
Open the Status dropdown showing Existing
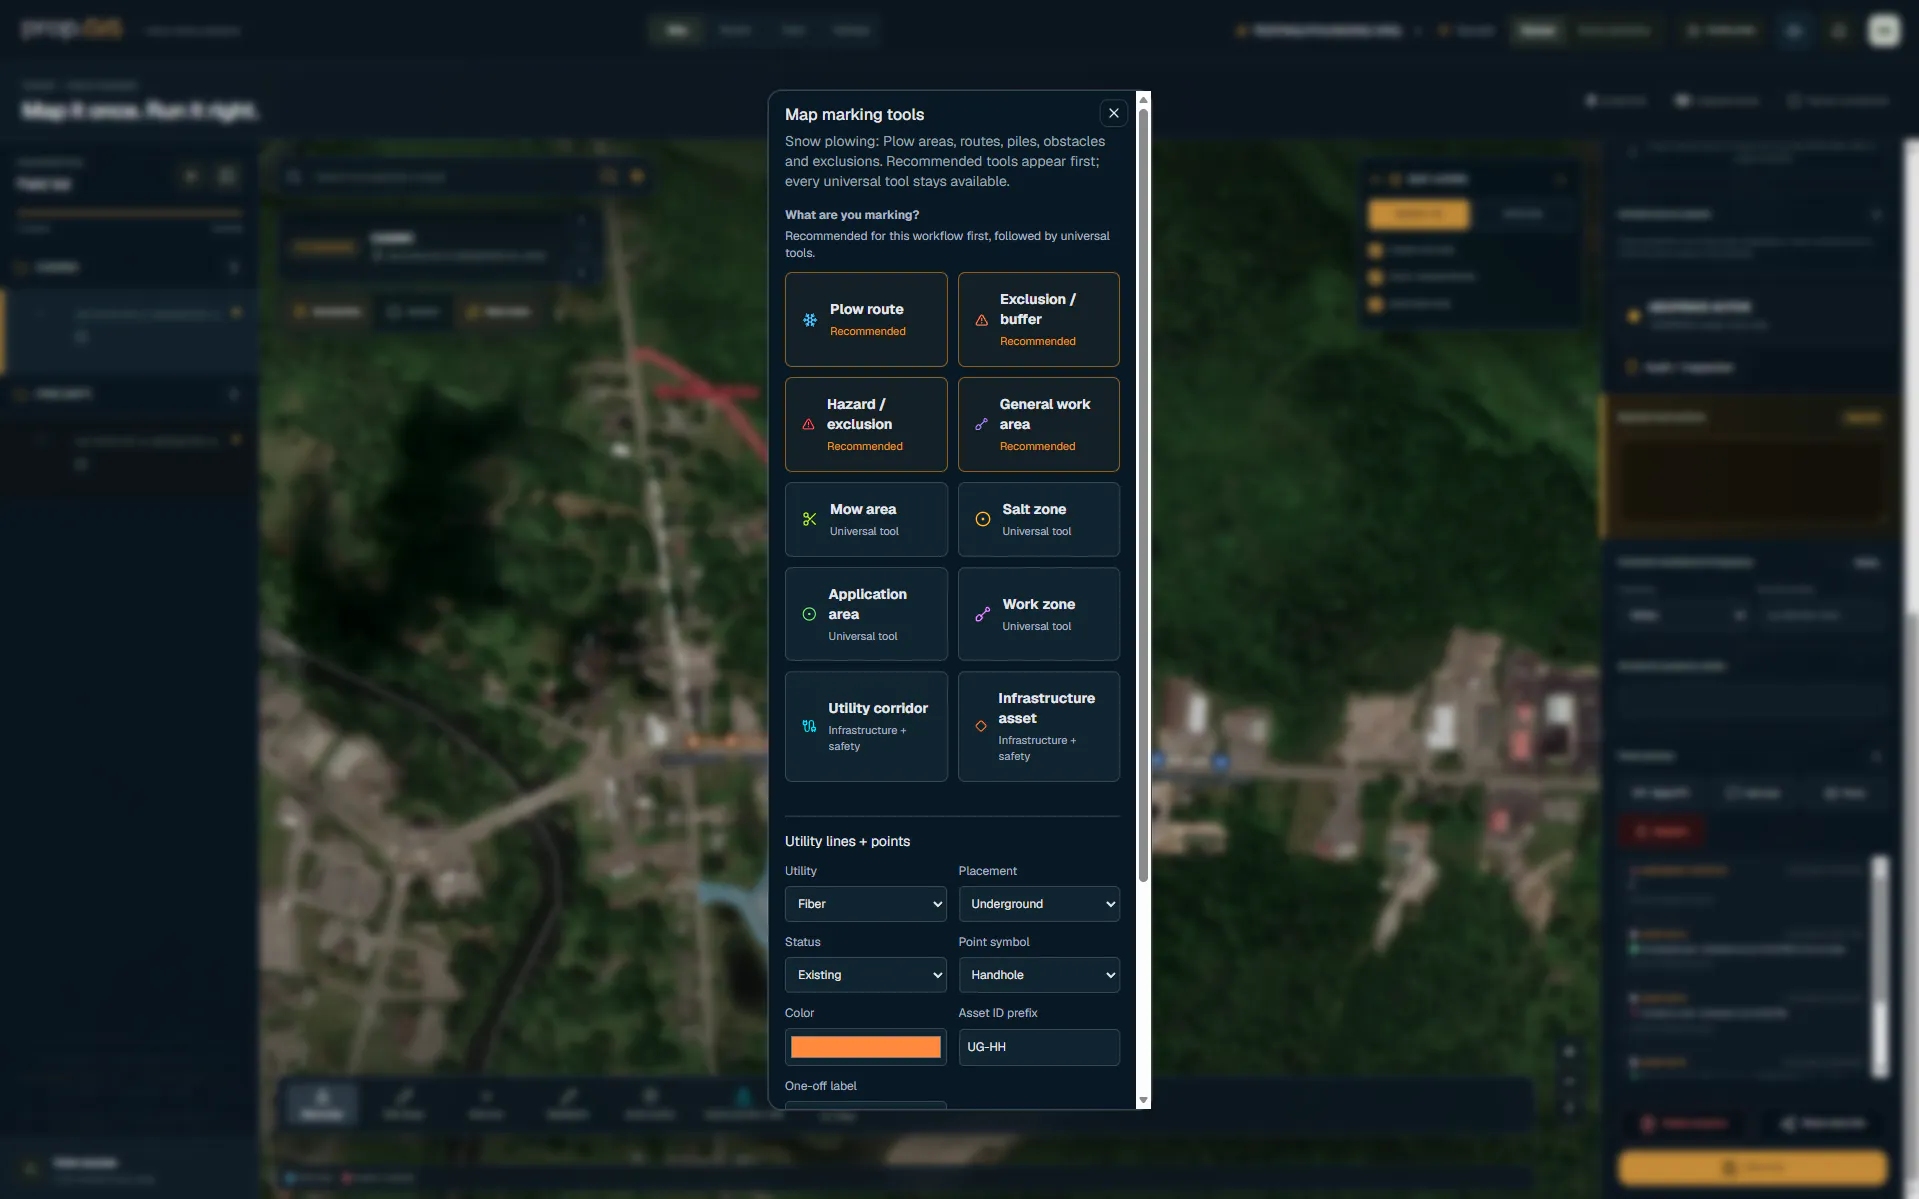point(866,975)
